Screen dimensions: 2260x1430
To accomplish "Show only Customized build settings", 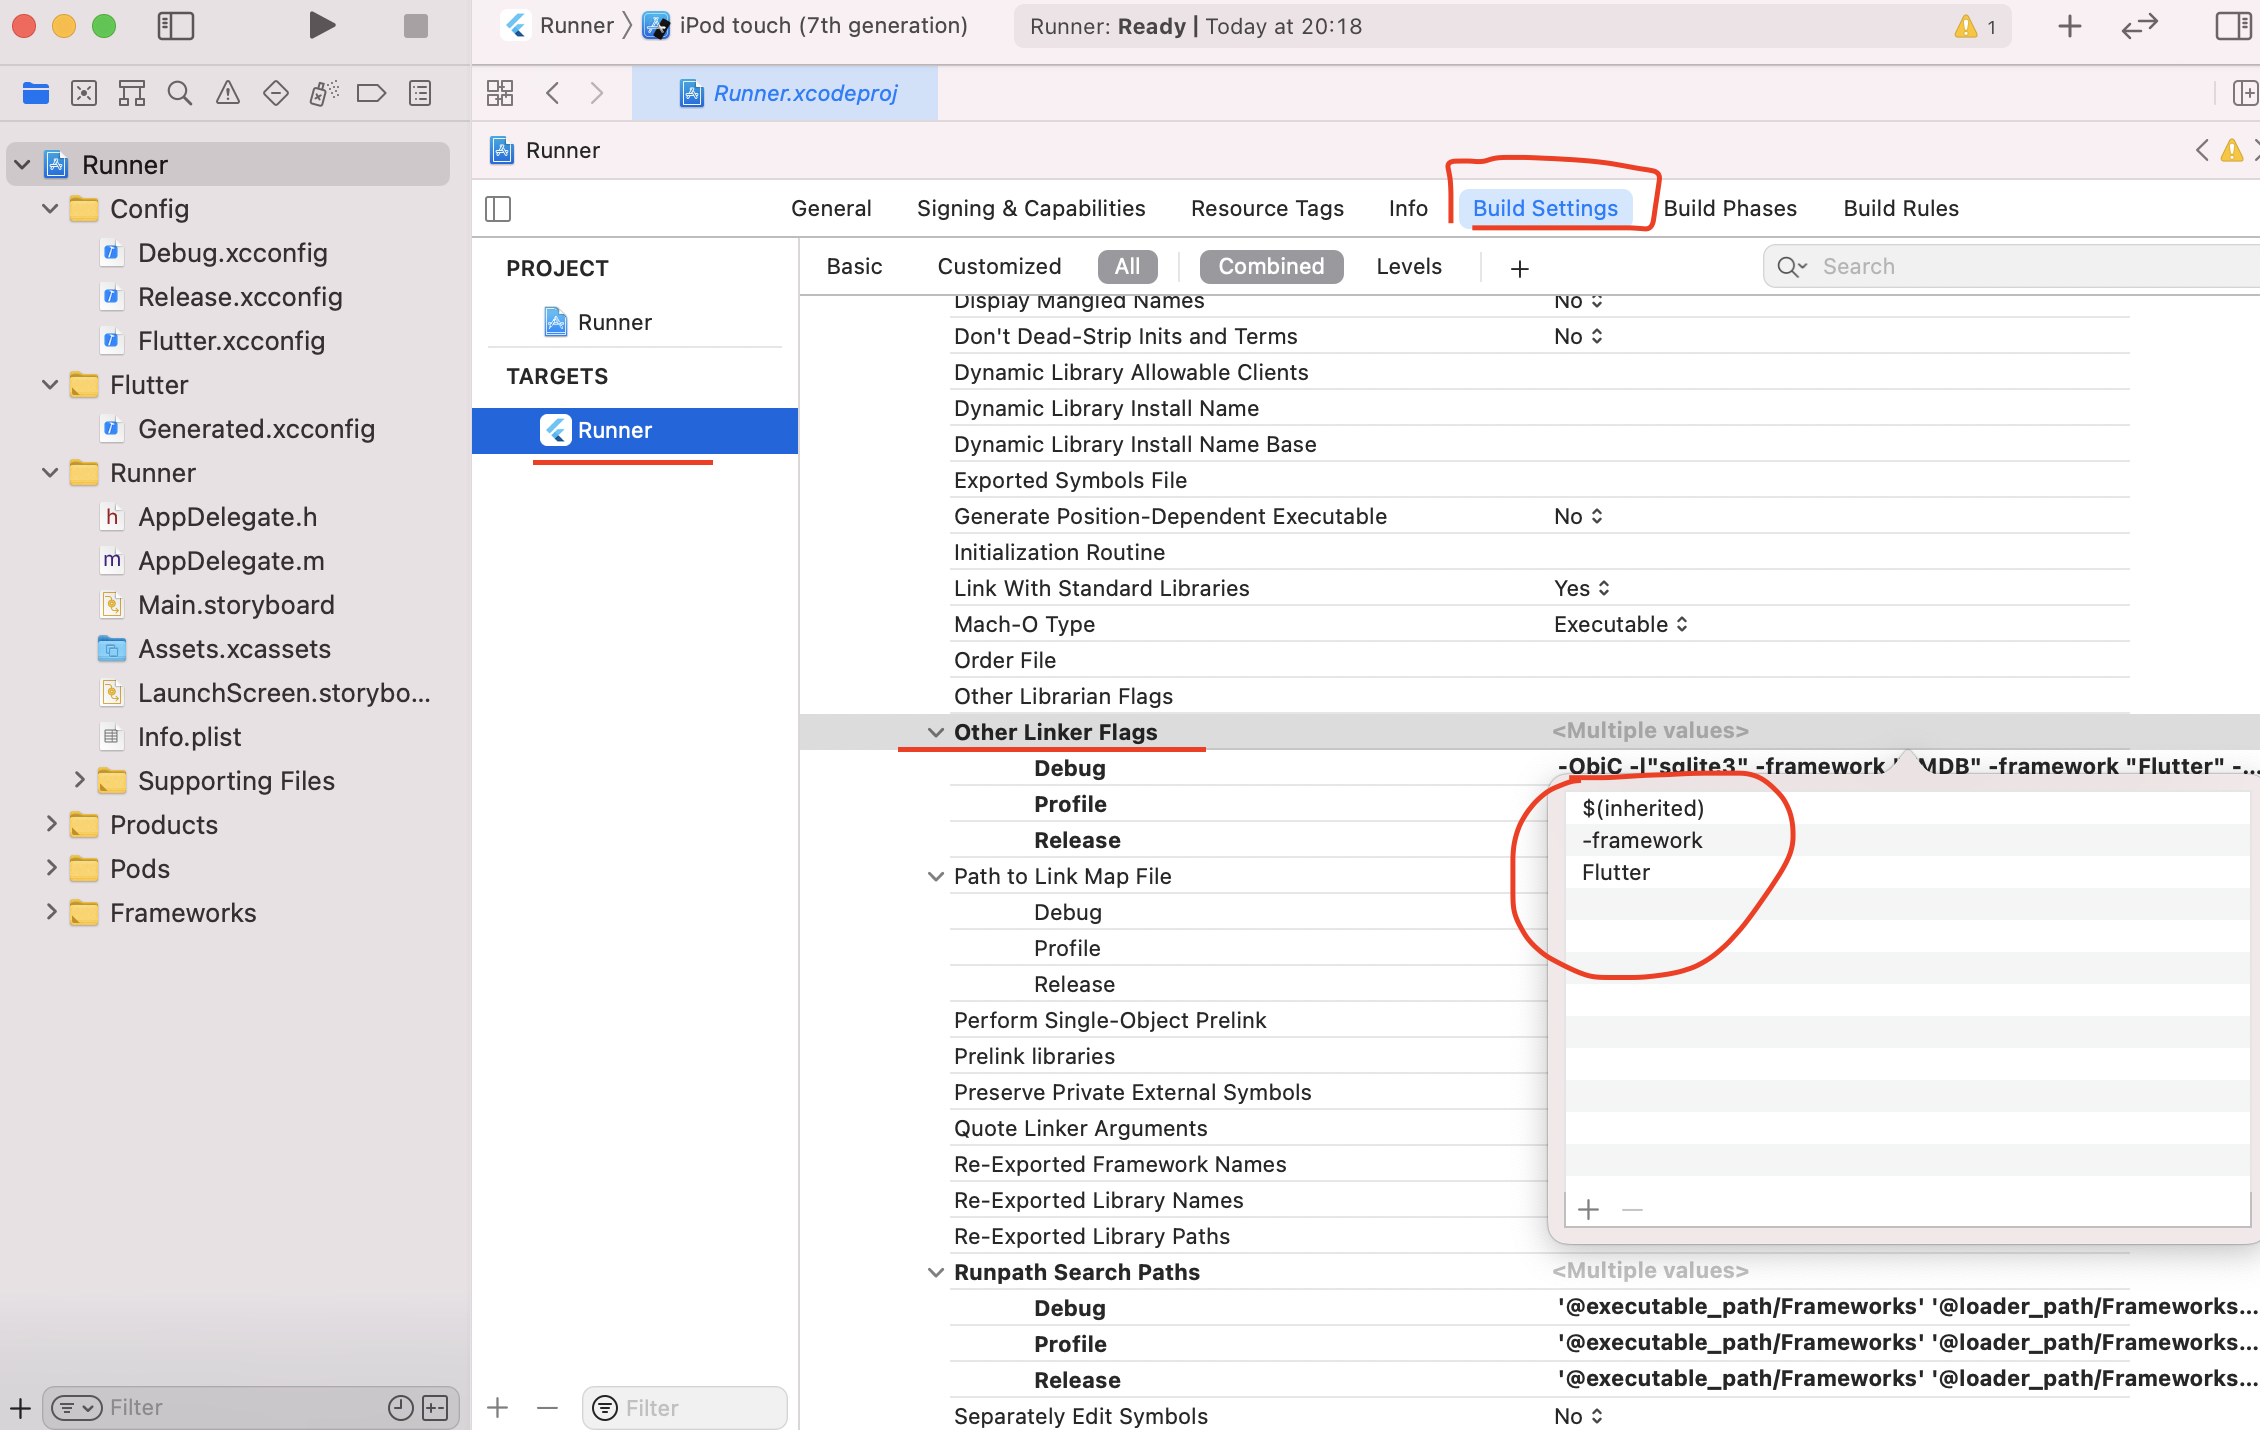I will pyautogui.click(x=999, y=267).
